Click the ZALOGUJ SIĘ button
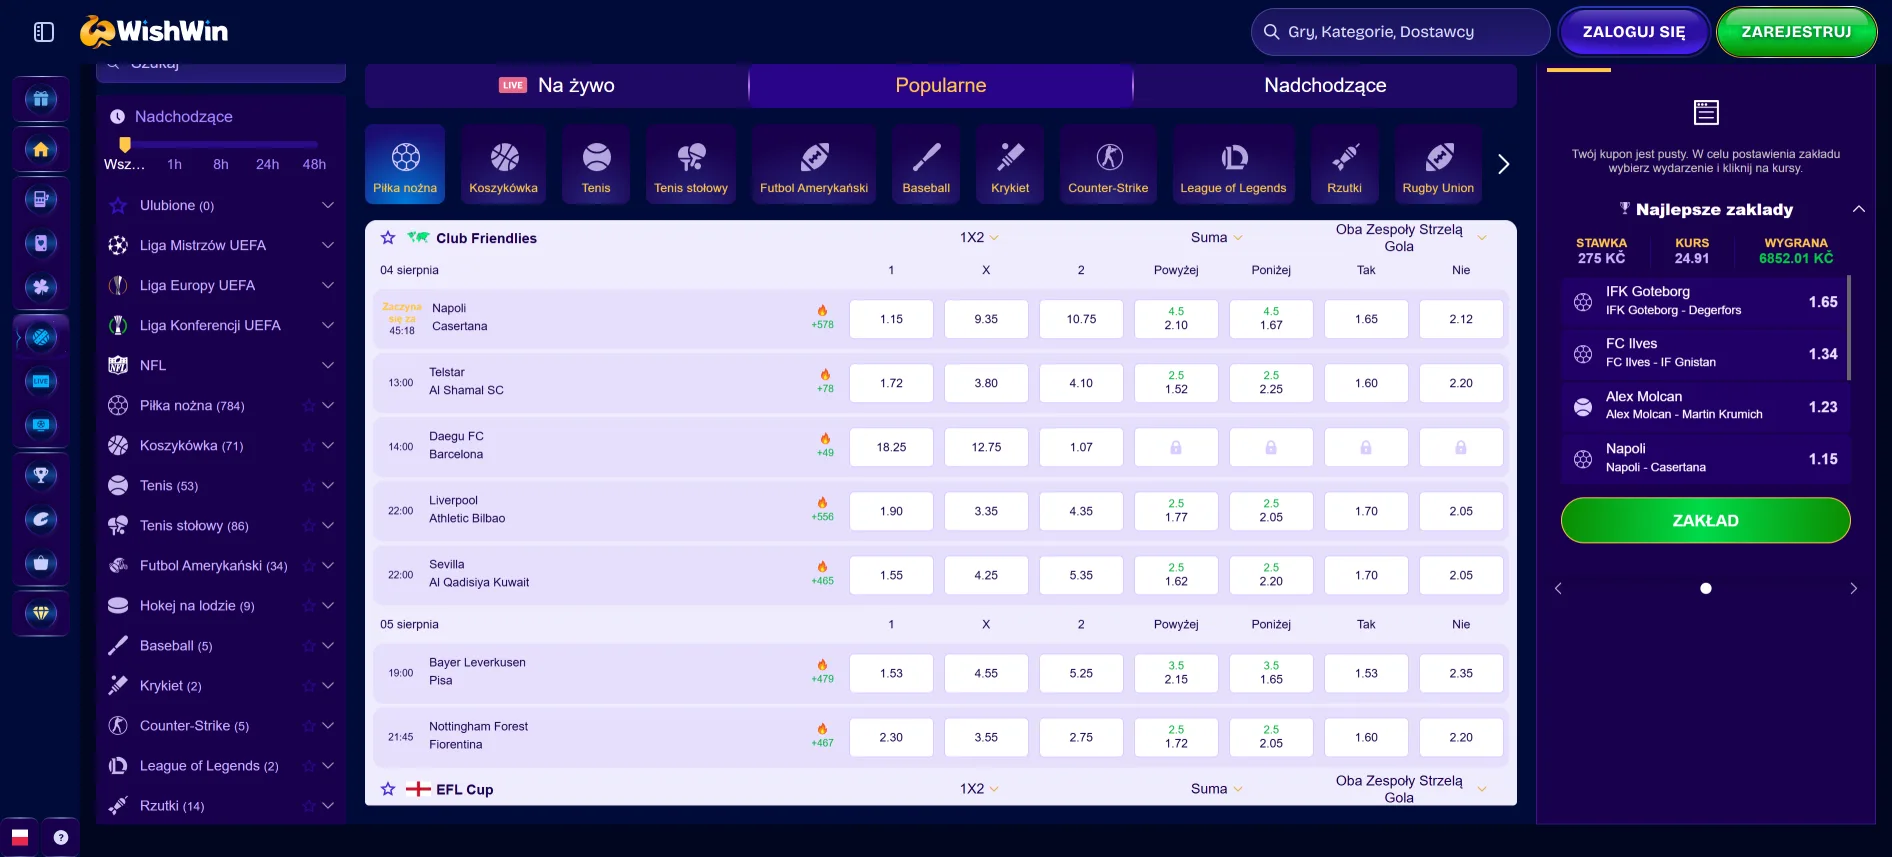 click(1633, 32)
